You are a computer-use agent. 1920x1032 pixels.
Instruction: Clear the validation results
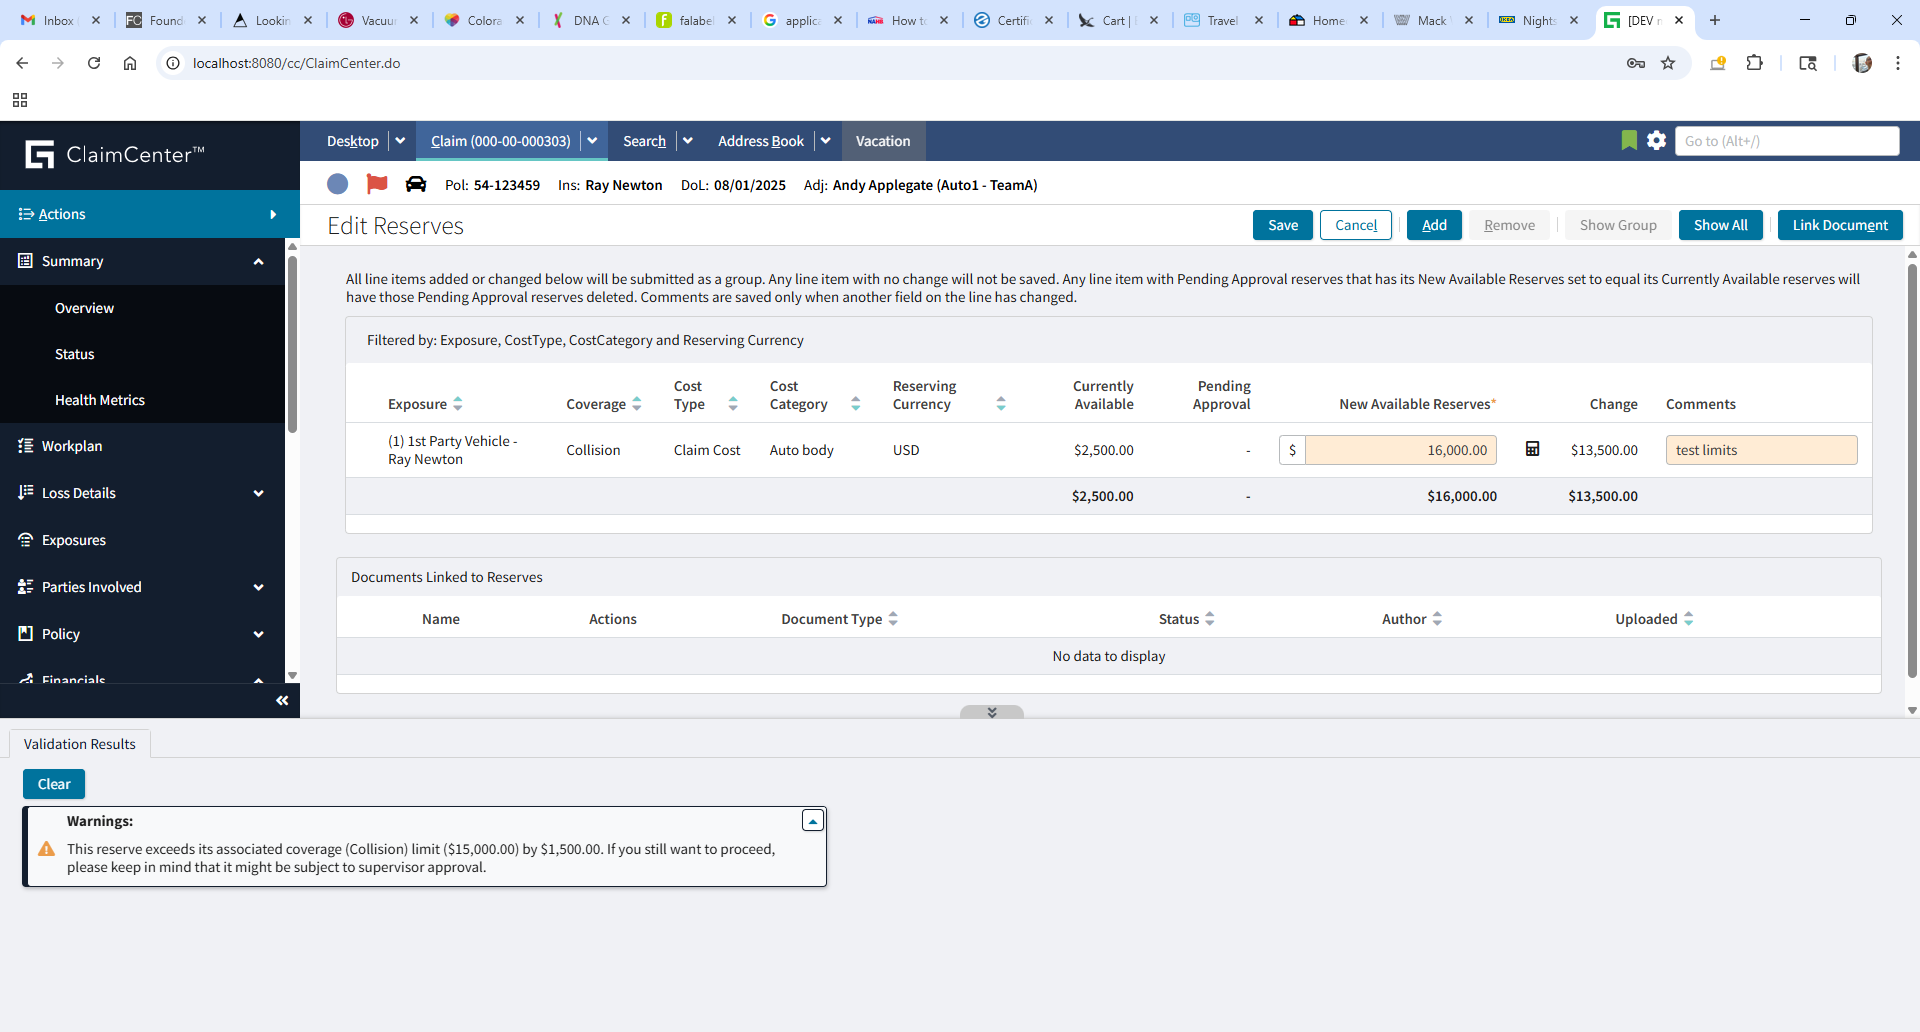pos(54,784)
